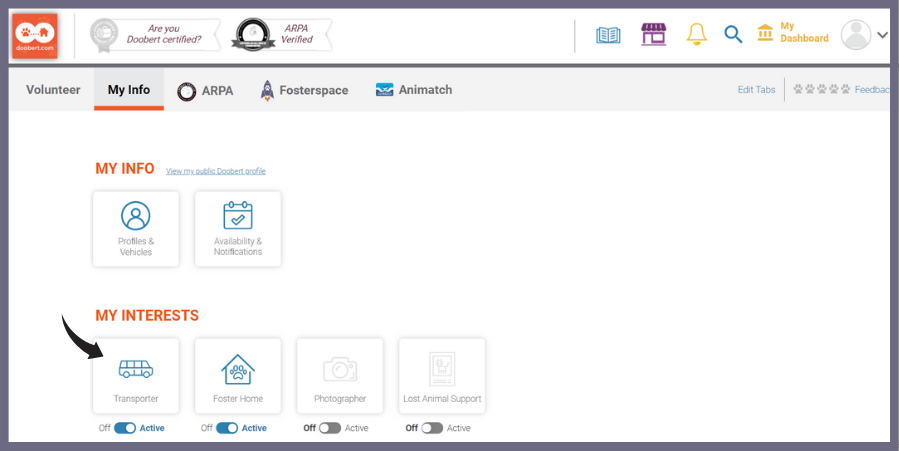Open the purple store icon
Image resolution: width=899 pixels, height=451 pixels.
(654, 34)
